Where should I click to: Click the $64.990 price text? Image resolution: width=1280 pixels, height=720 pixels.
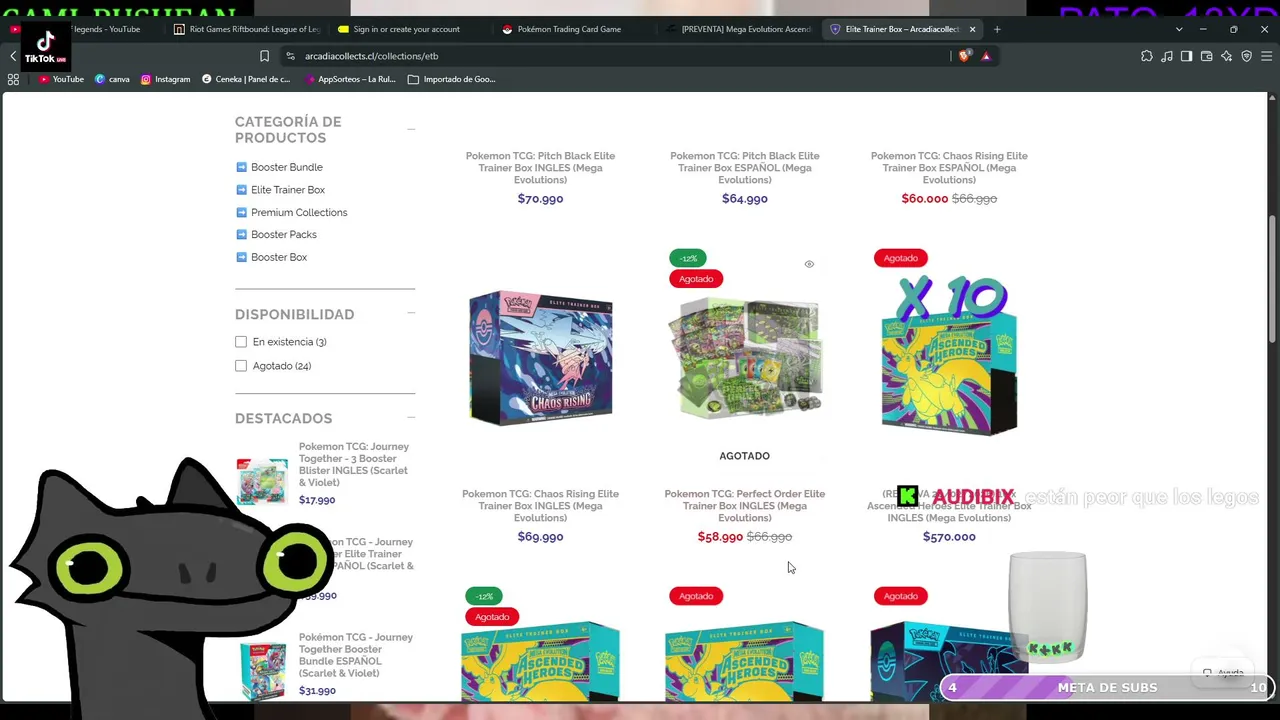pyautogui.click(x=745, y=199)
